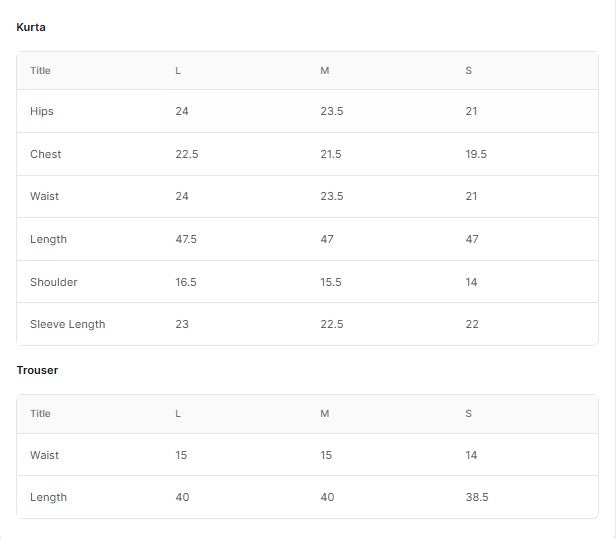The image size is (616, 539).
Task: Click the S column header in Kurta table
Action: coord(468,71)
